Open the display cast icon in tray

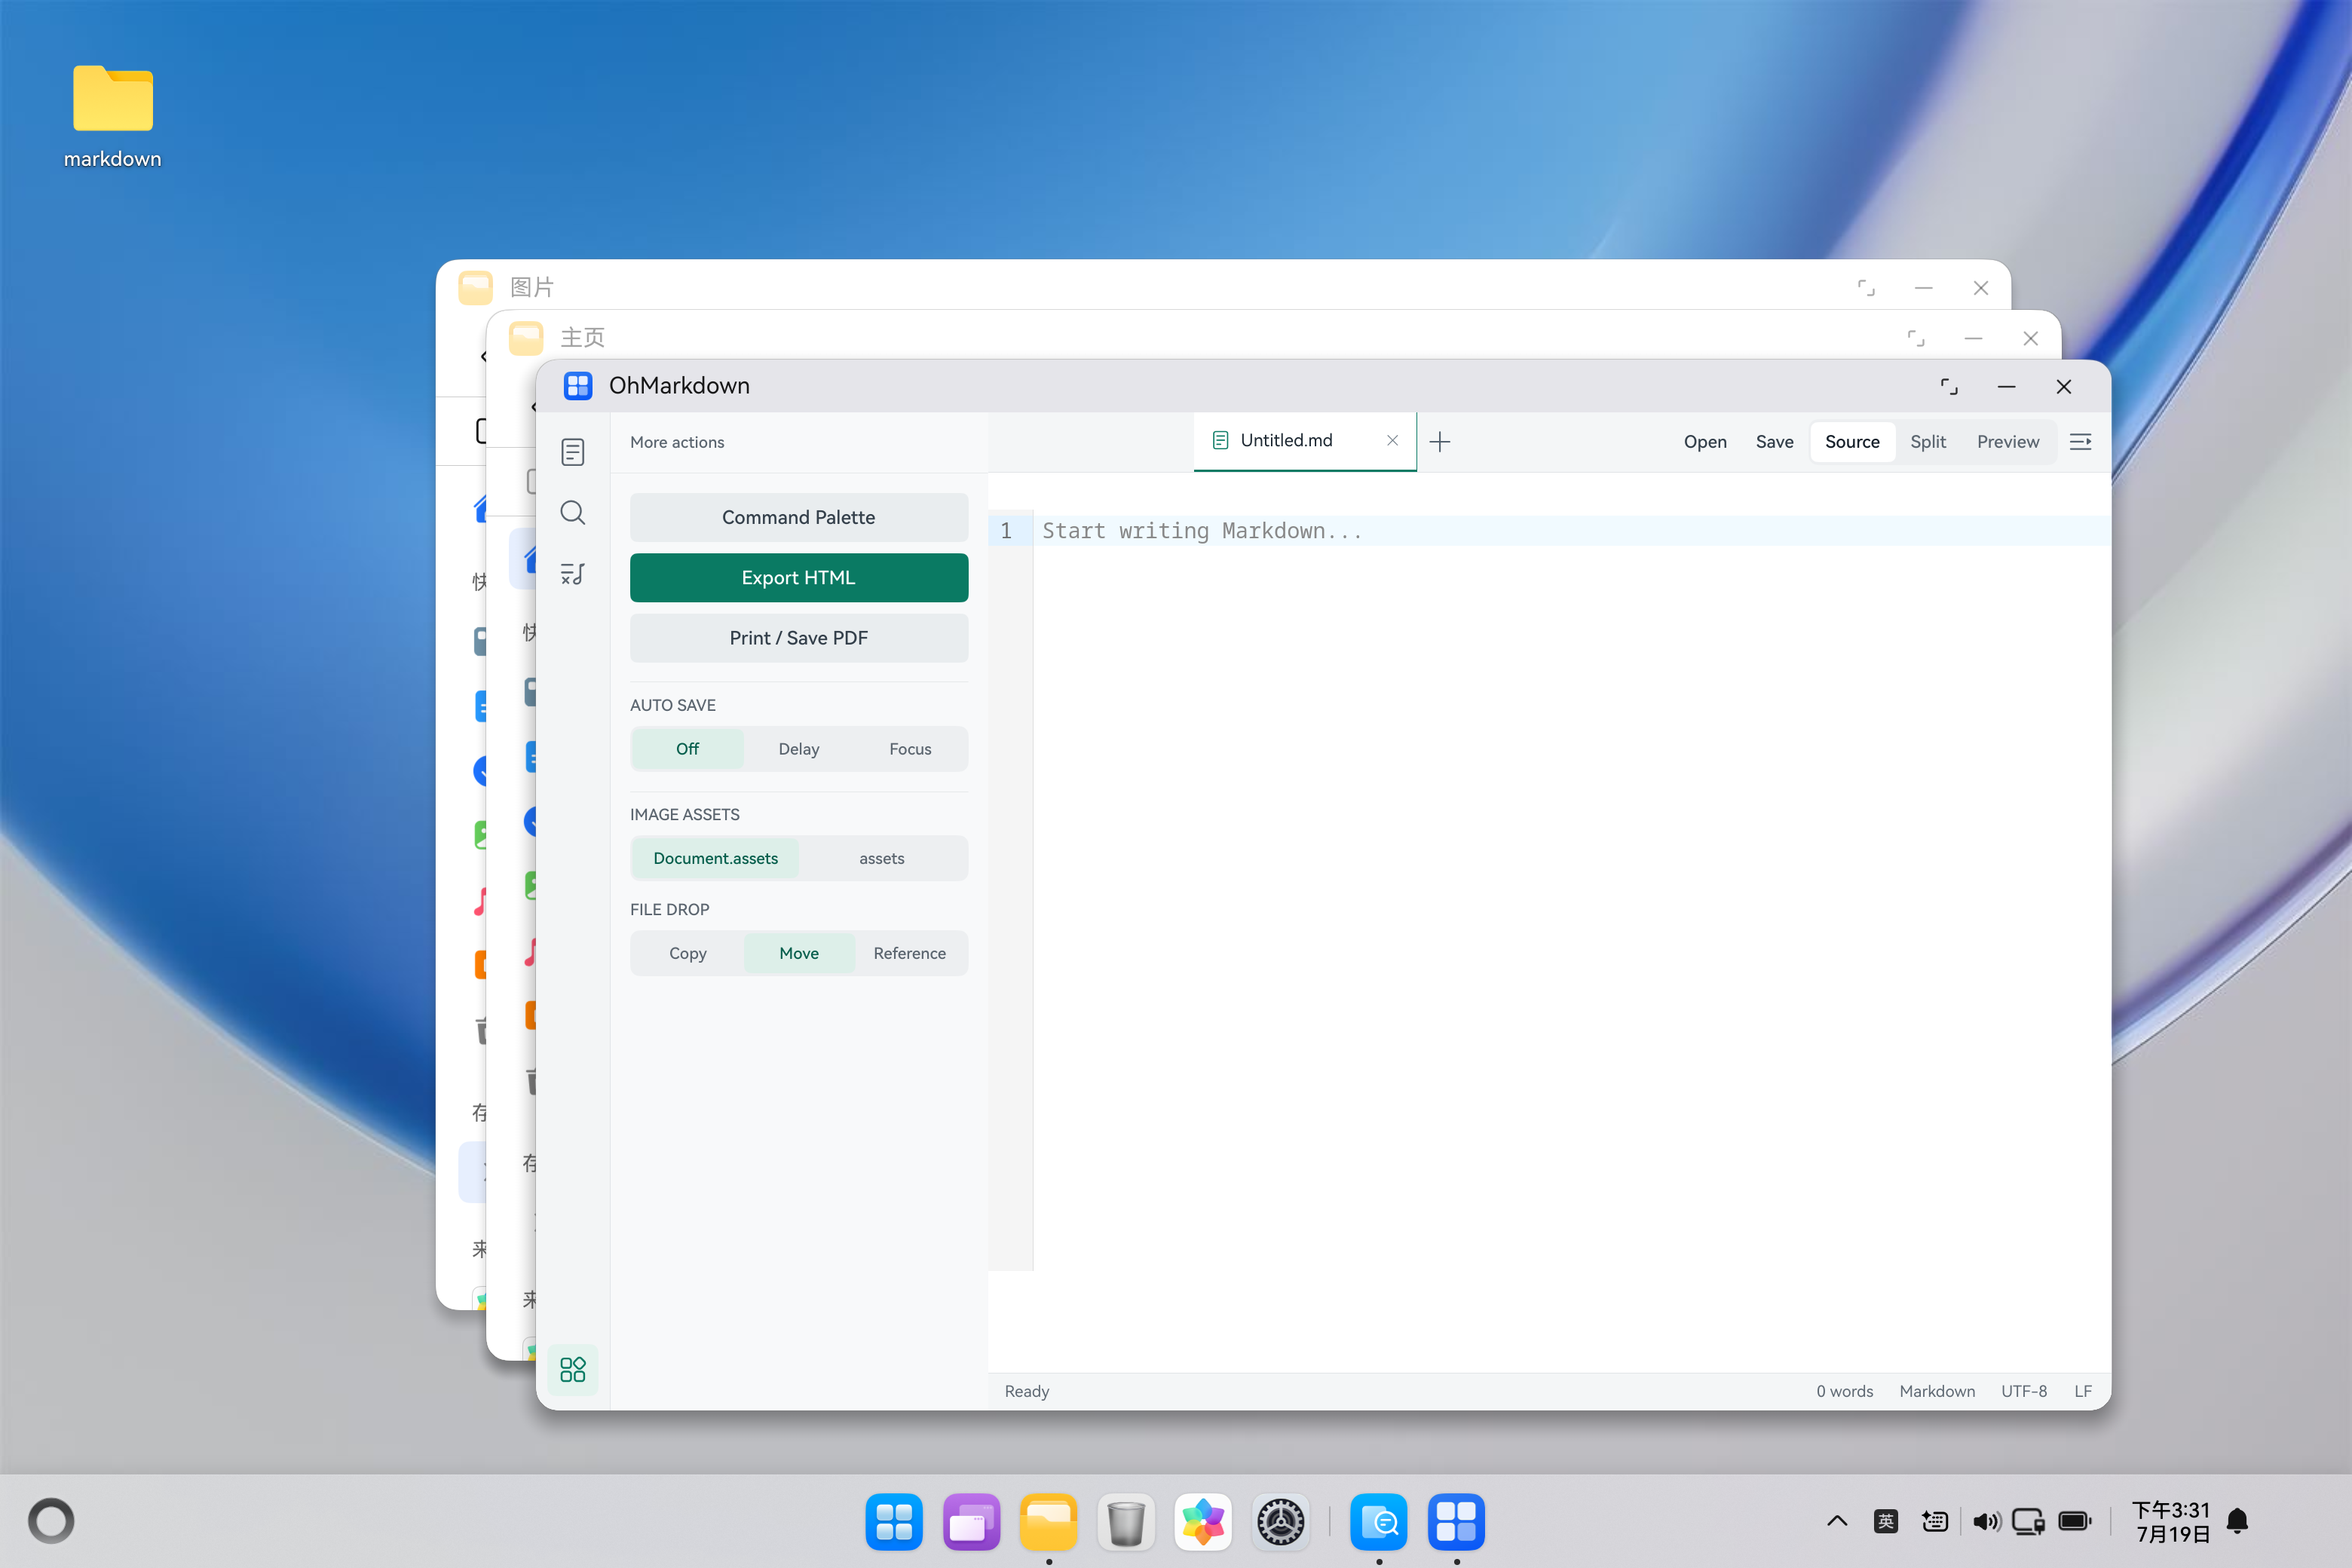2029,1521
